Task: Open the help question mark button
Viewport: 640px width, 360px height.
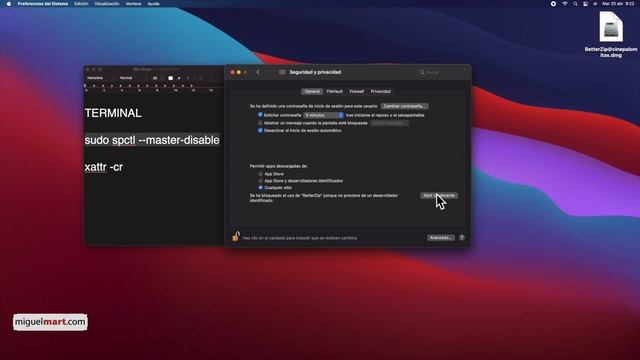Action: pyautogui.click(x=462, y=238)
